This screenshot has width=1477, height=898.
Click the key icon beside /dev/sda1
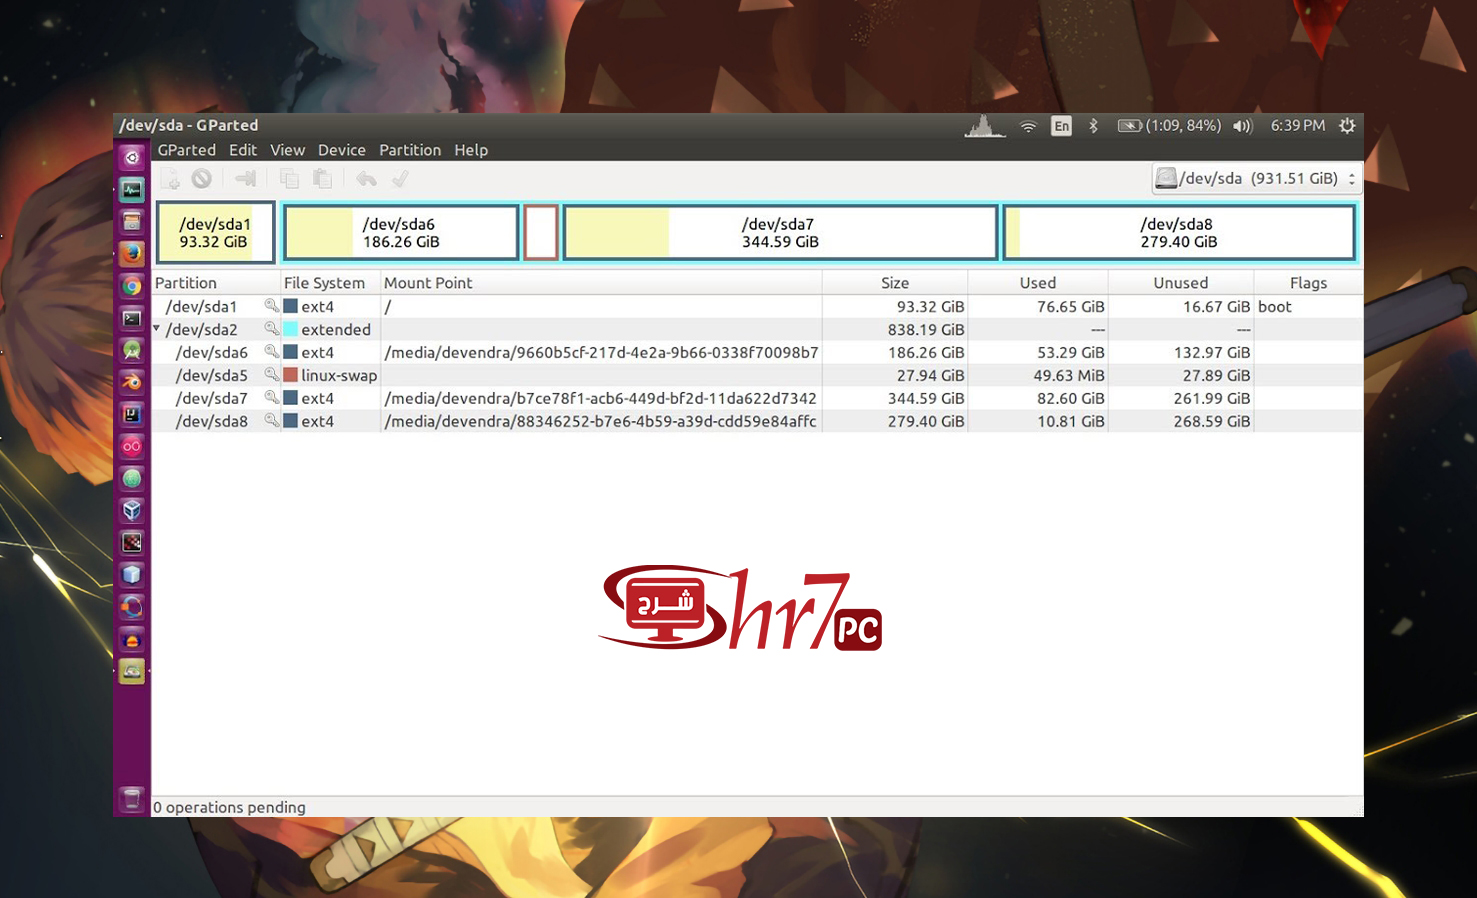click(x=271, y=306)
